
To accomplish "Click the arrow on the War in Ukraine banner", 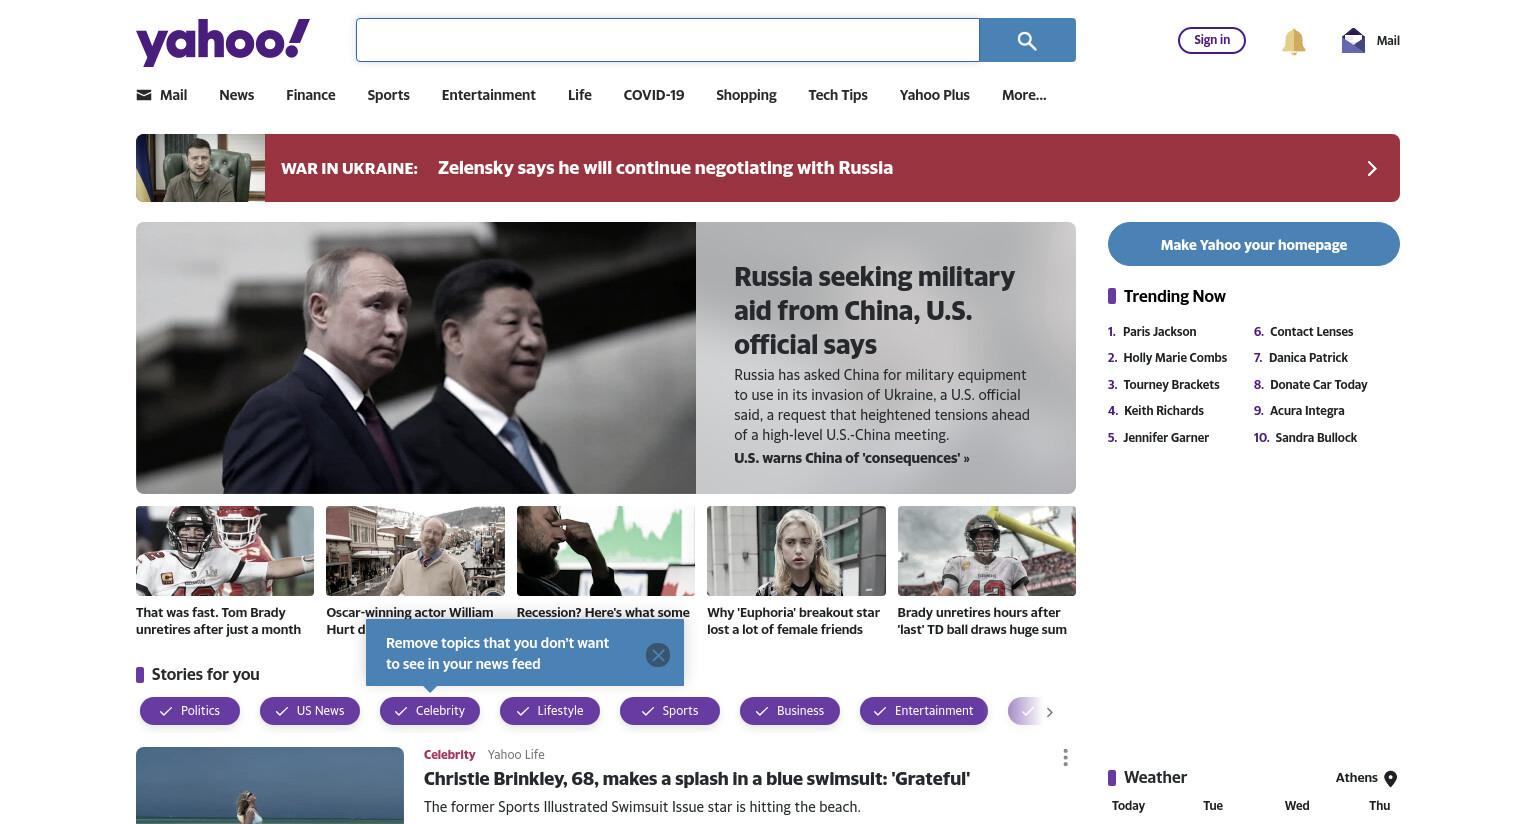I will coord(1372,168).
